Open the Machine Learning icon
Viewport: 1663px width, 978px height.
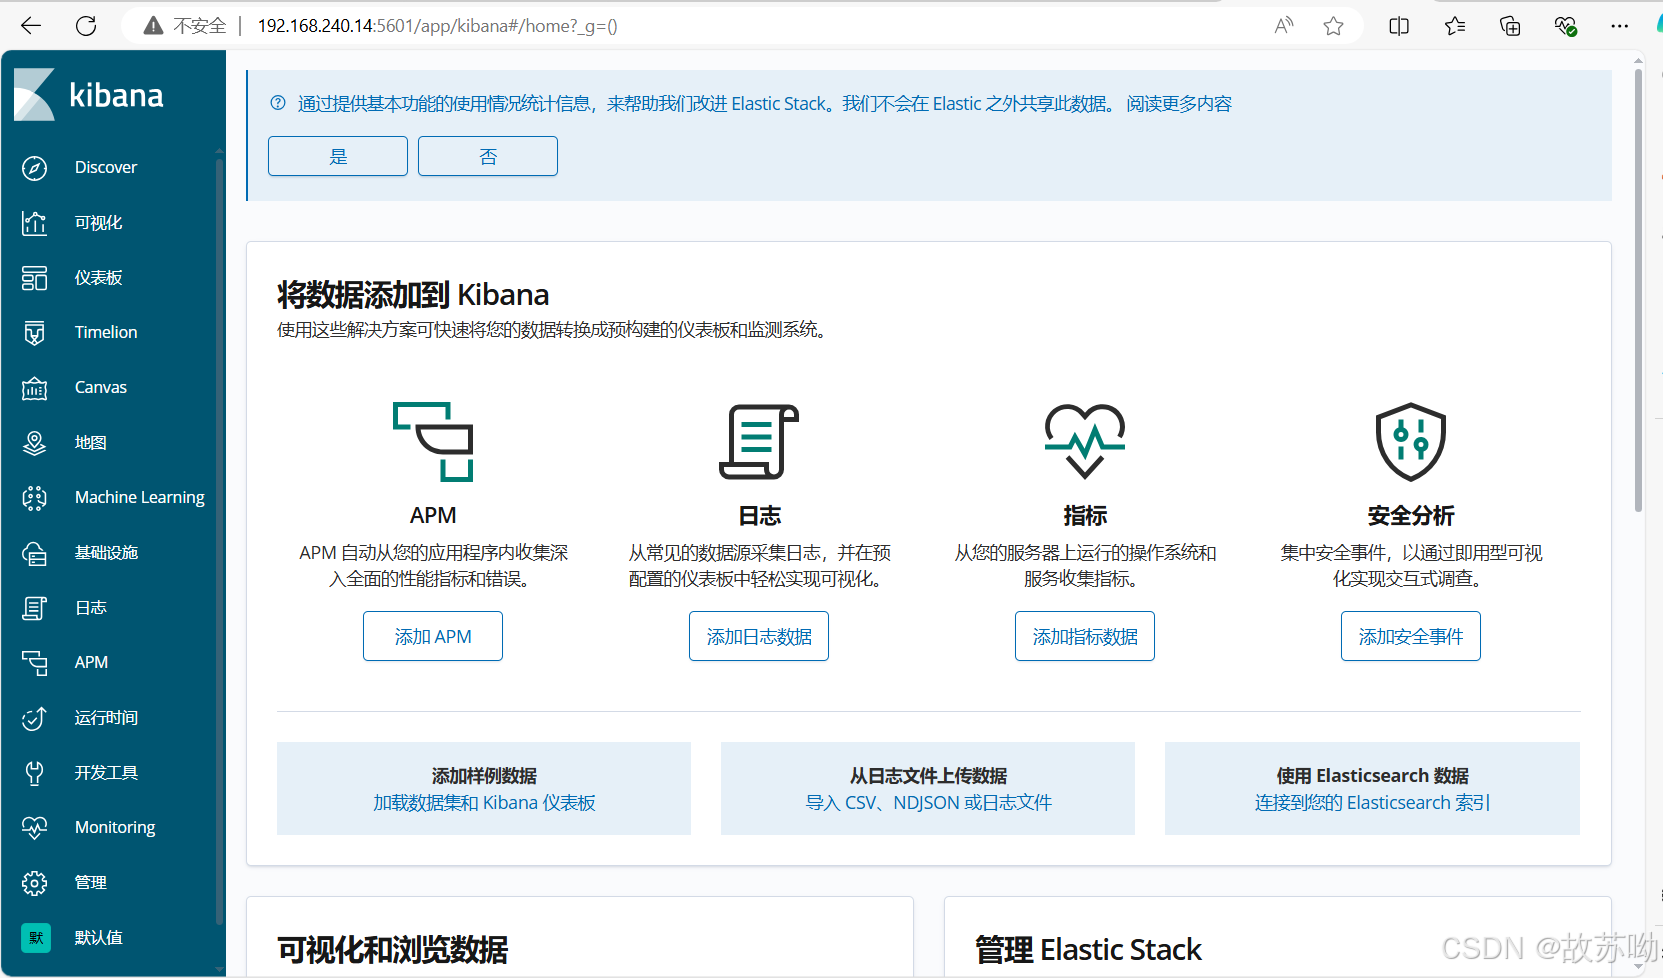point(35,498)
